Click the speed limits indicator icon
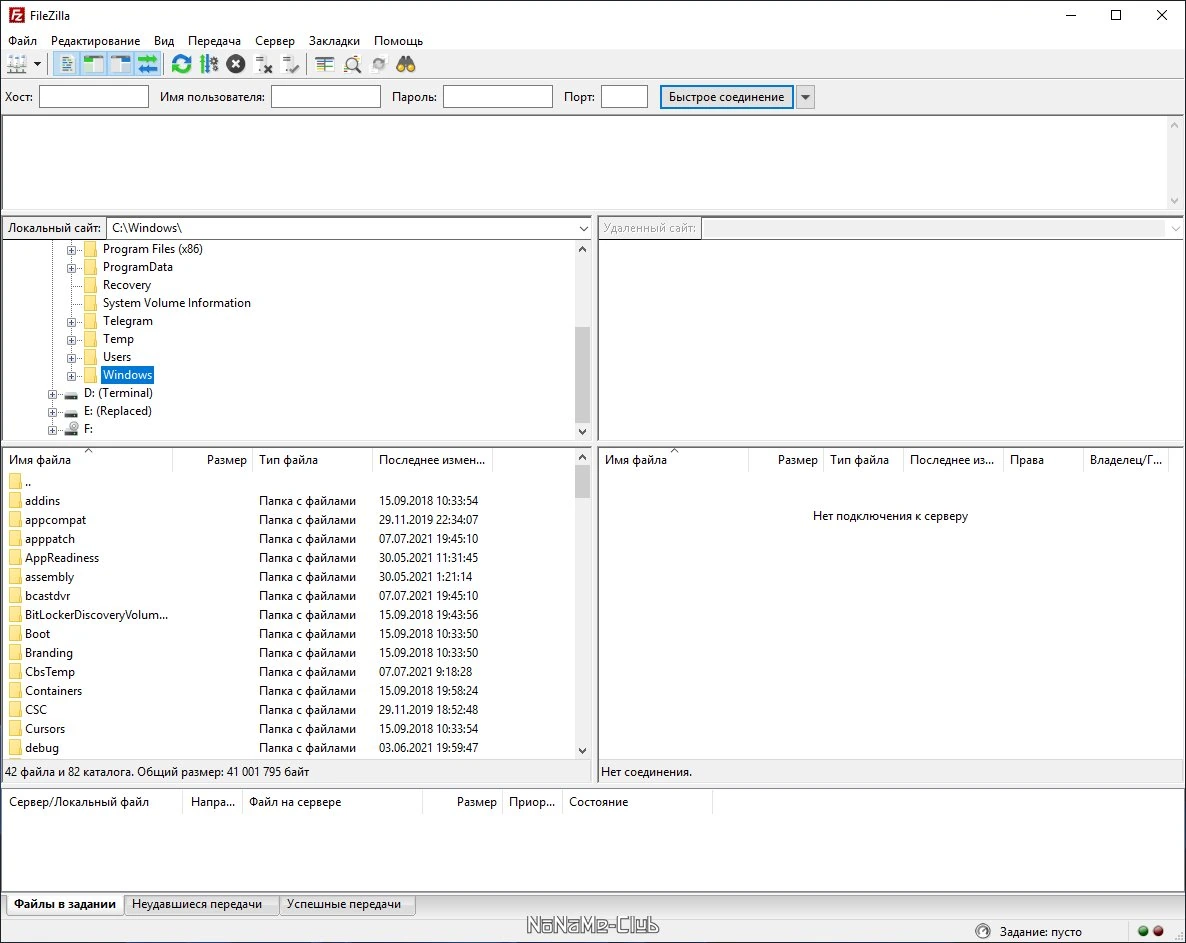This screenshot has width=1186, height=943. pos(983,931)
